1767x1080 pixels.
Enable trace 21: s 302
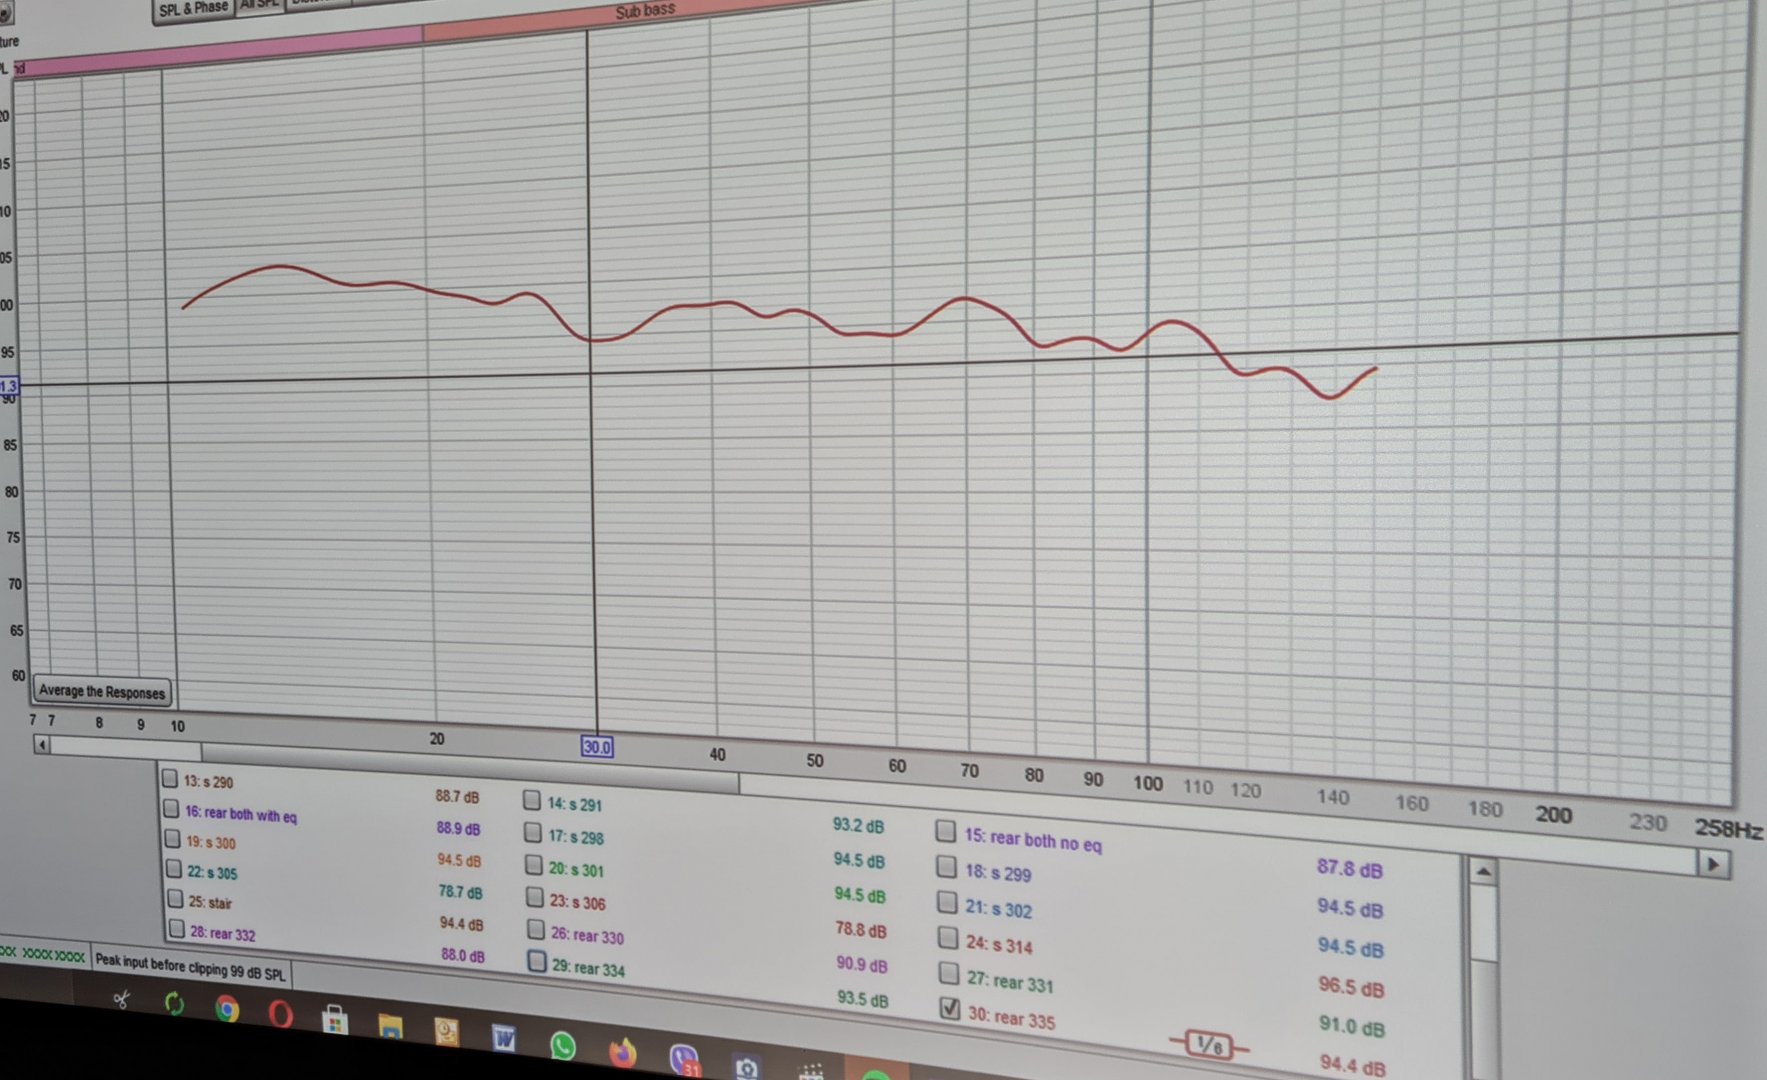[x=947, y=902]
